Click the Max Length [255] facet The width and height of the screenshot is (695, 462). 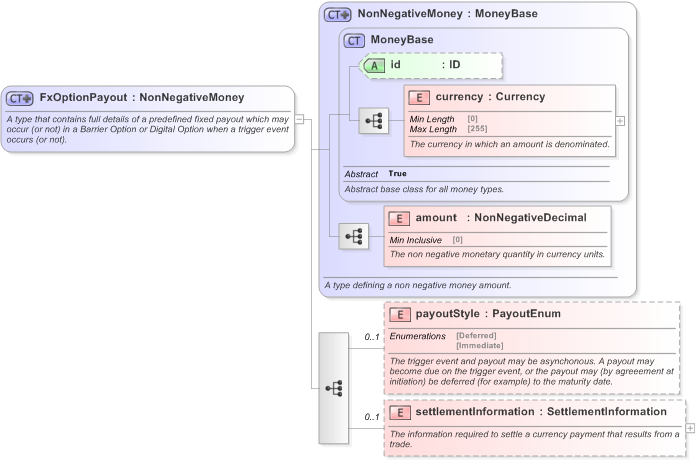[x=448, y=129]
